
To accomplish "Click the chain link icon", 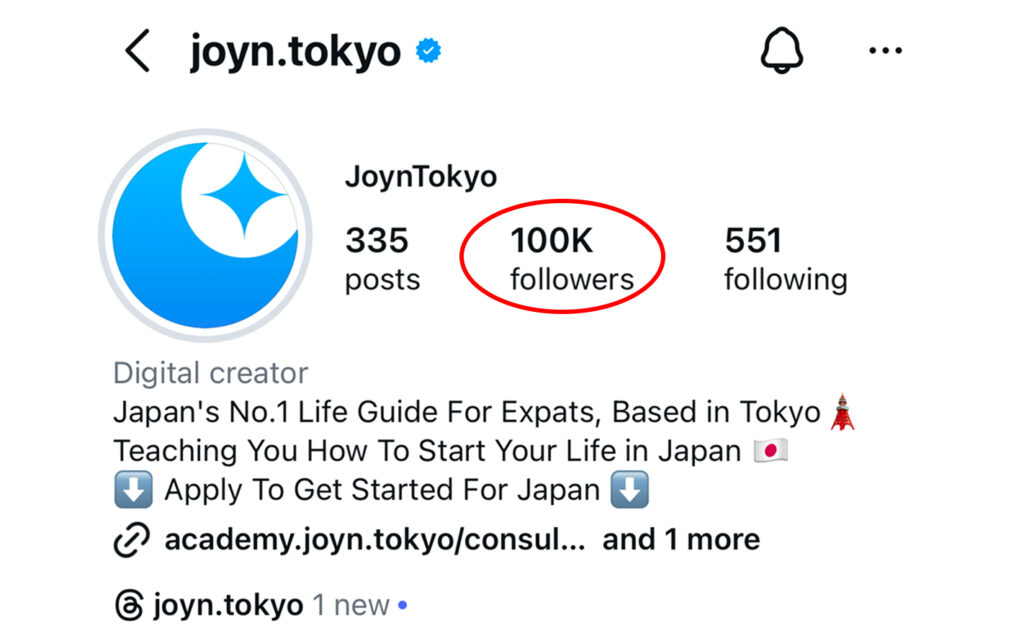I will [x=131, y=540].
